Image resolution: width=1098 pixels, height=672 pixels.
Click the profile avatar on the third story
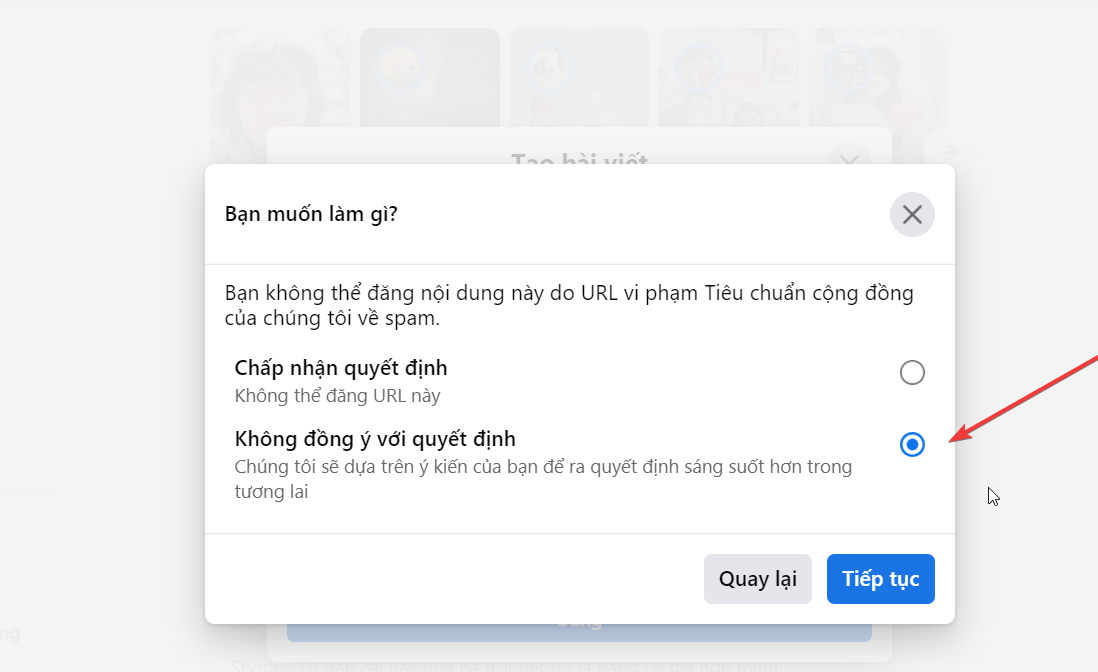tap(547, 68)
